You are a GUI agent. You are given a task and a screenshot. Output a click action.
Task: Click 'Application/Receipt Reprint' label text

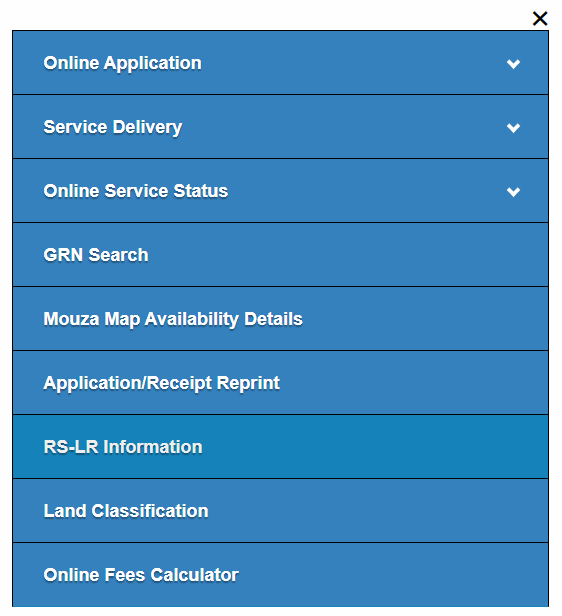pos(161,383)
